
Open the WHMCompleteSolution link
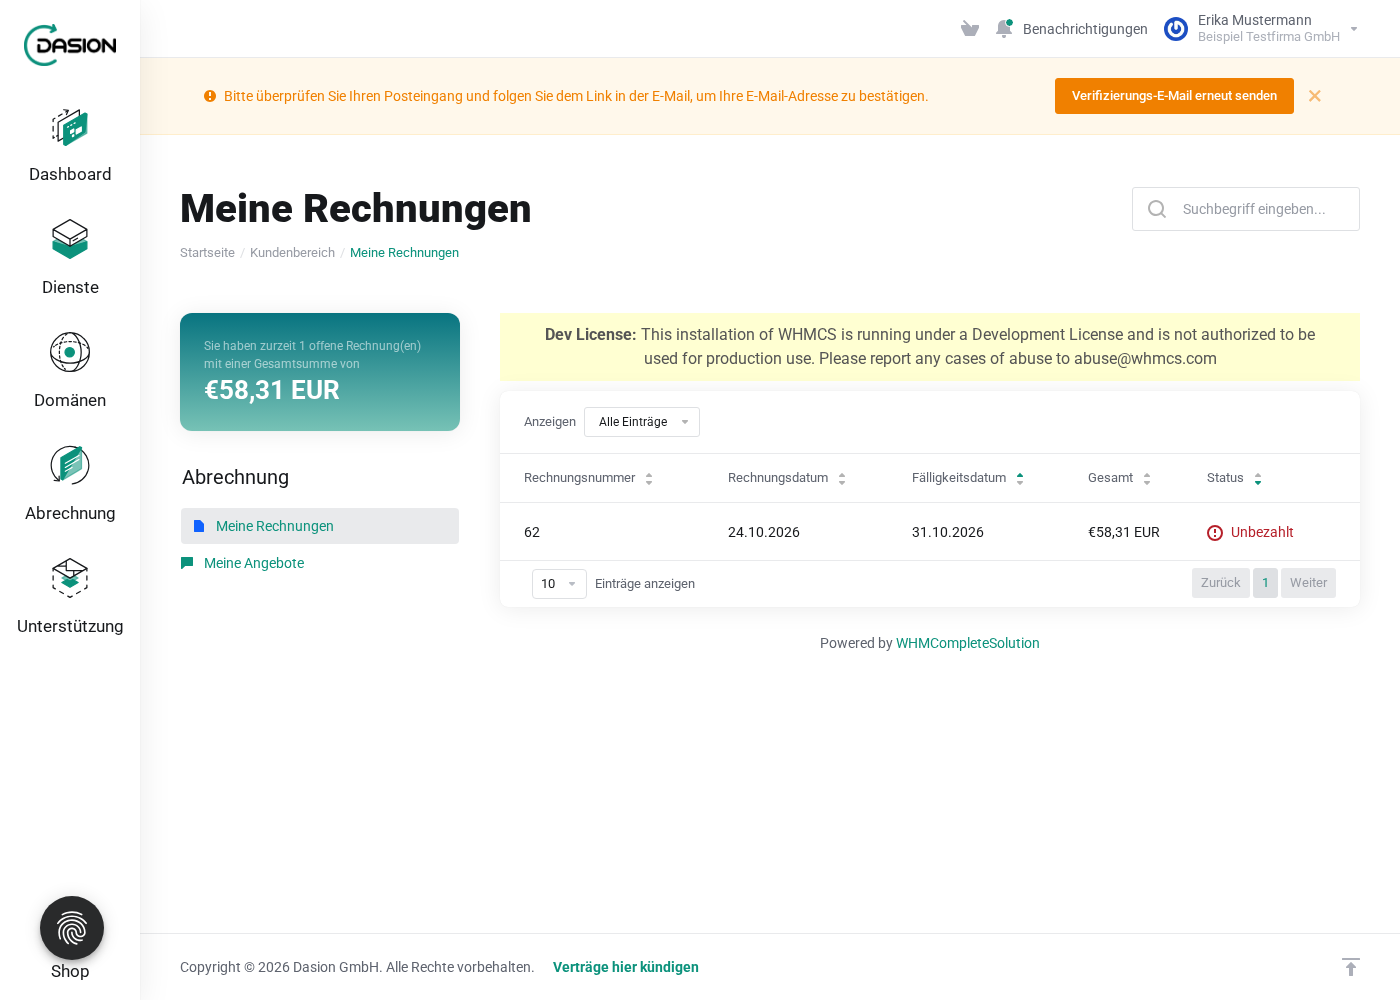[x=968, y=643]
